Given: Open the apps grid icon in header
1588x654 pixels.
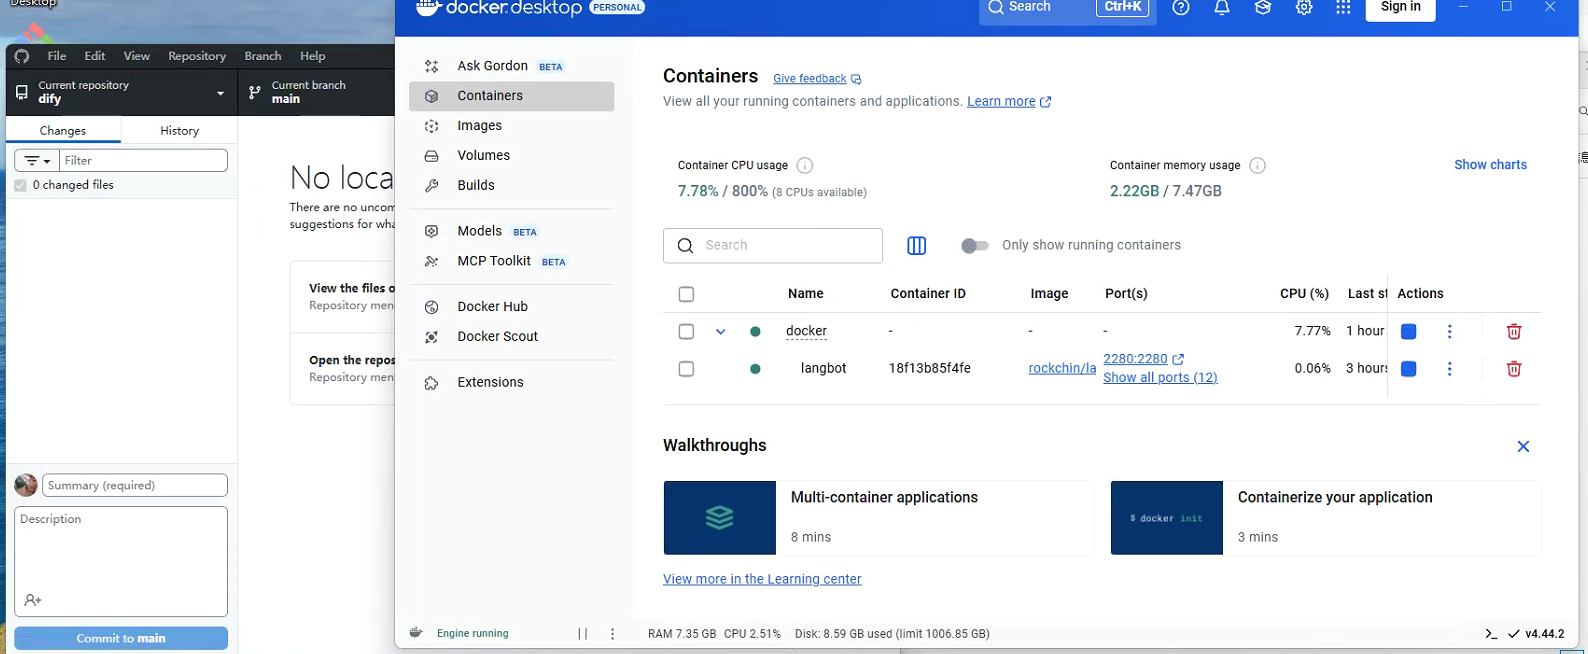Looking at the screenshot, I should [1343, 7].
